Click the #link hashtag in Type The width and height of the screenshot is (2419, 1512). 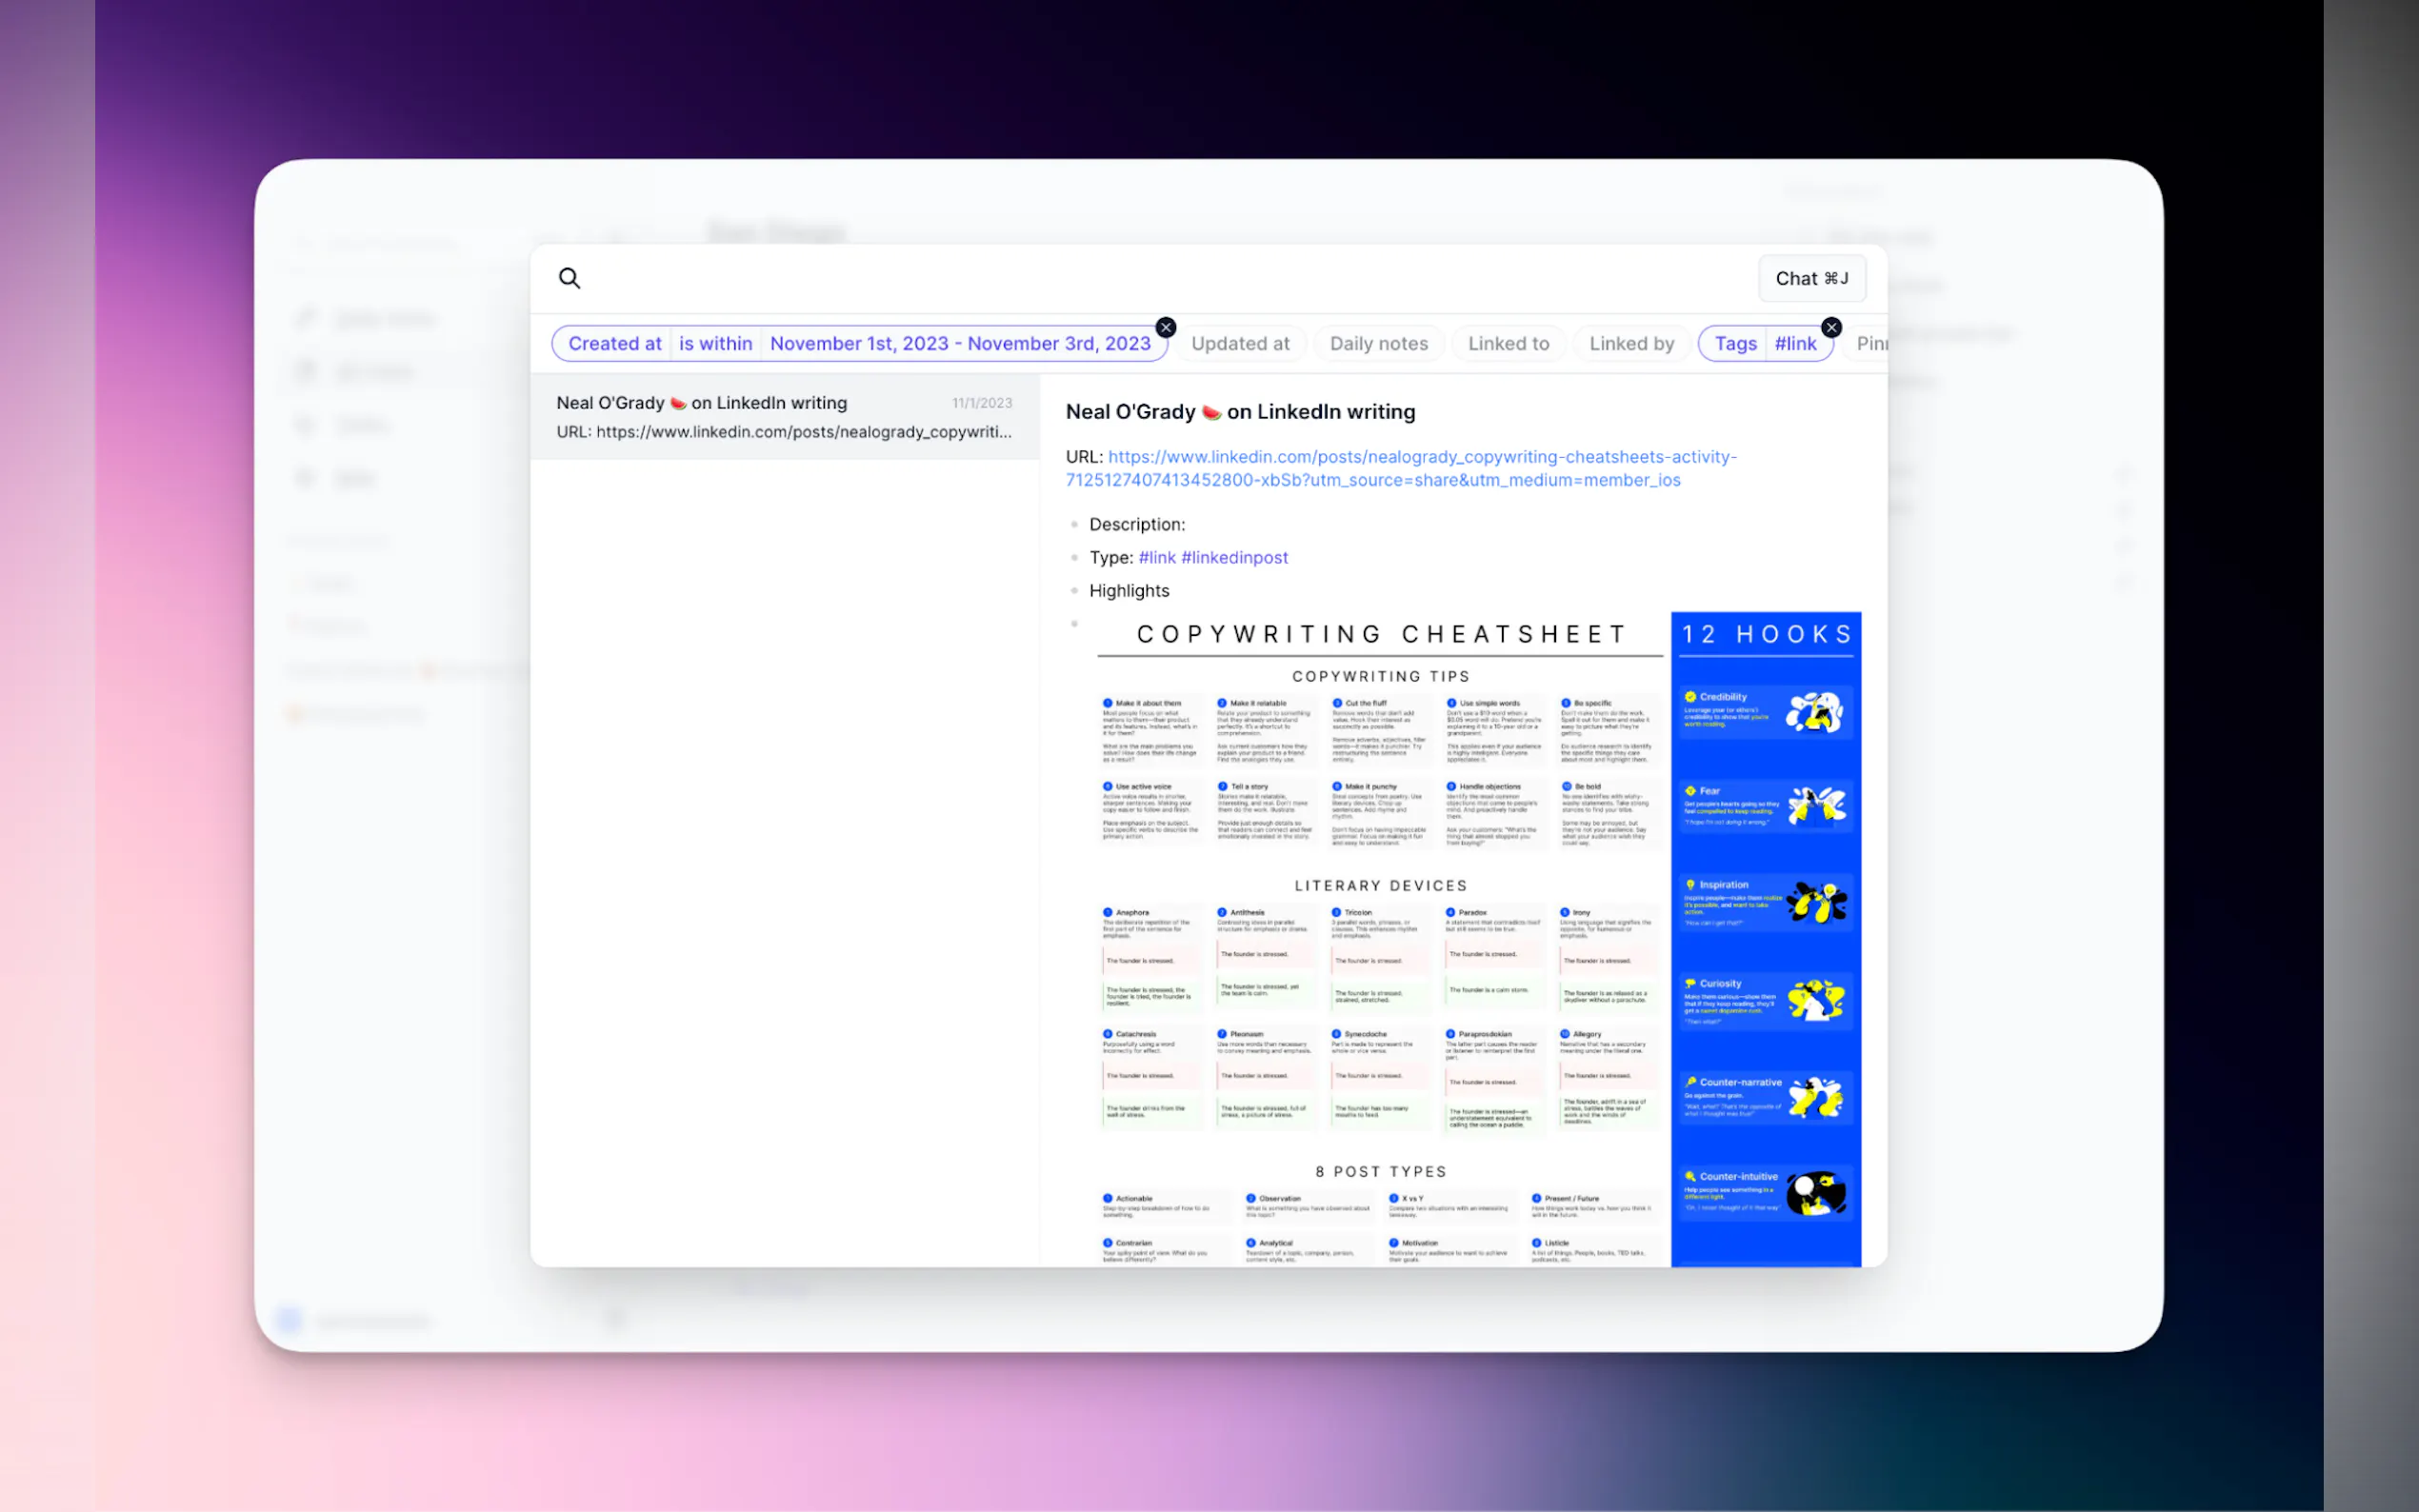(x=1156, y=557)
